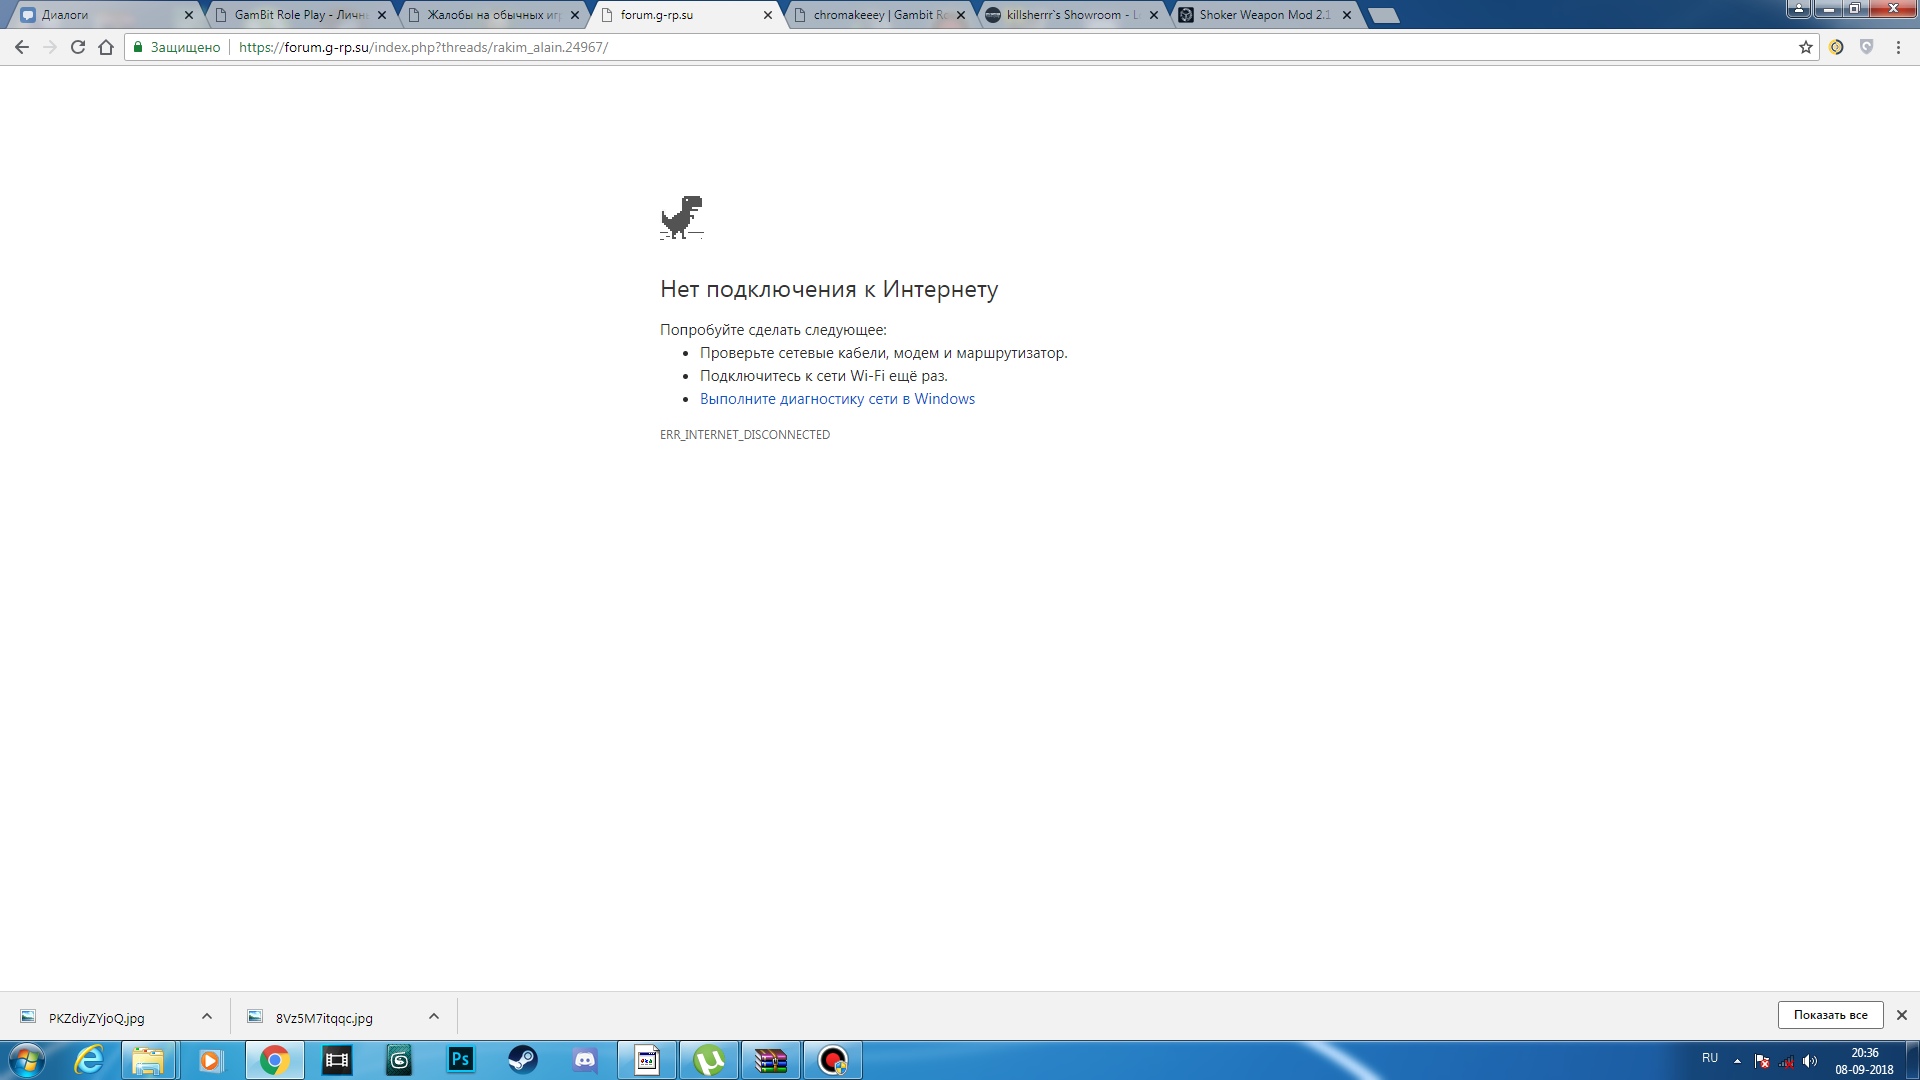Switch to the Диалоги tab

pos(100,15)
